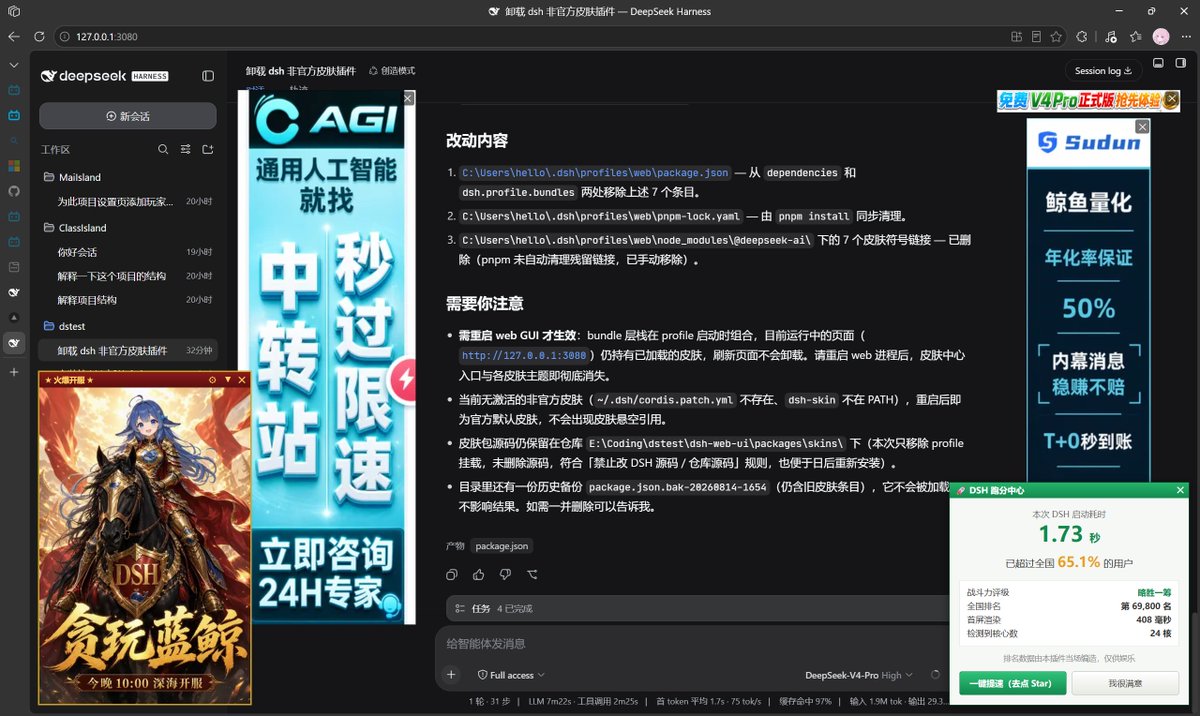Open the package.json file path link
The height and width of the screenshot is (716, 1200).
[595, 173]
